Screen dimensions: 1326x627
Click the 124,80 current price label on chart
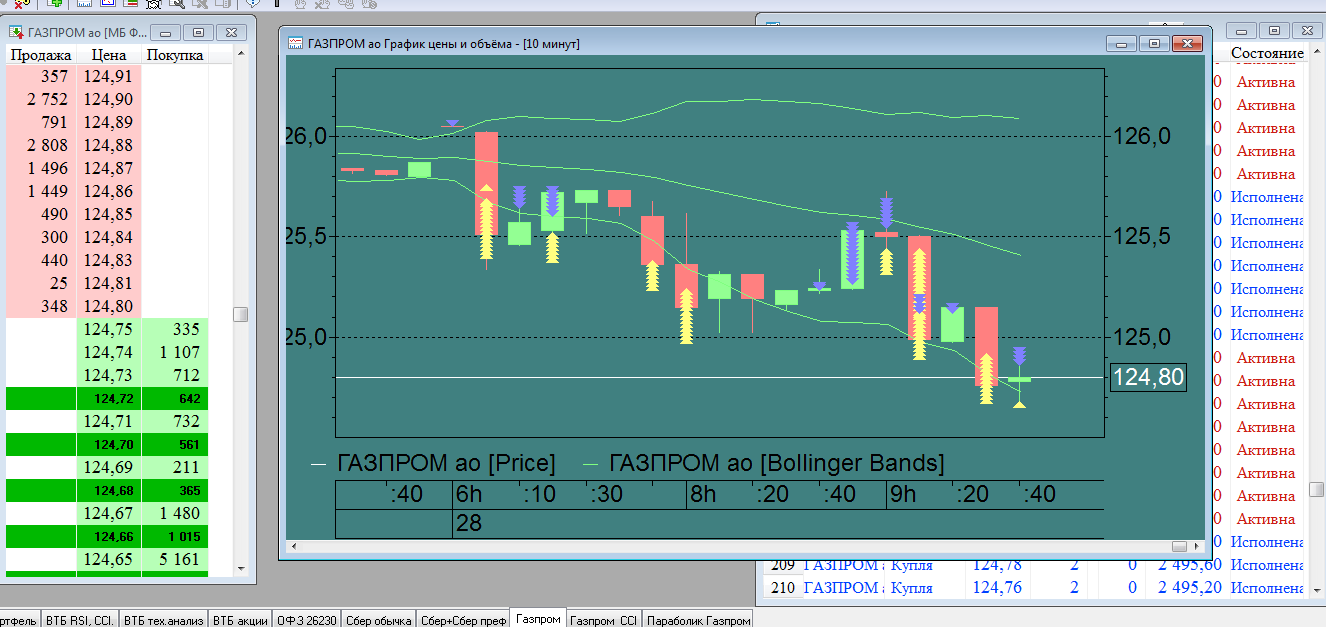pyautogui.click(x=1148, y=377)
